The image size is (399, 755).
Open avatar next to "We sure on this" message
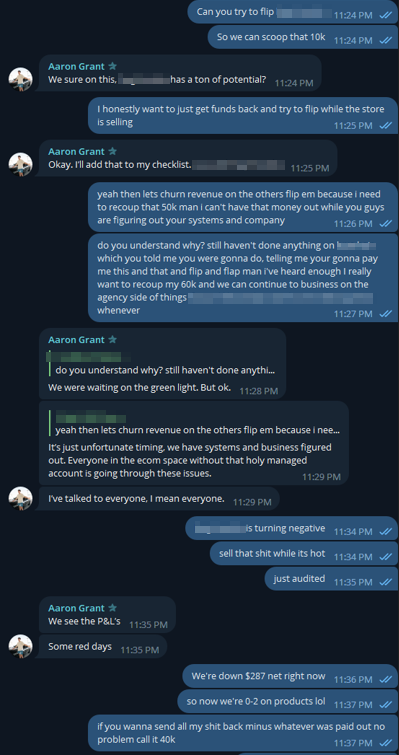click(x=21, y=79)
